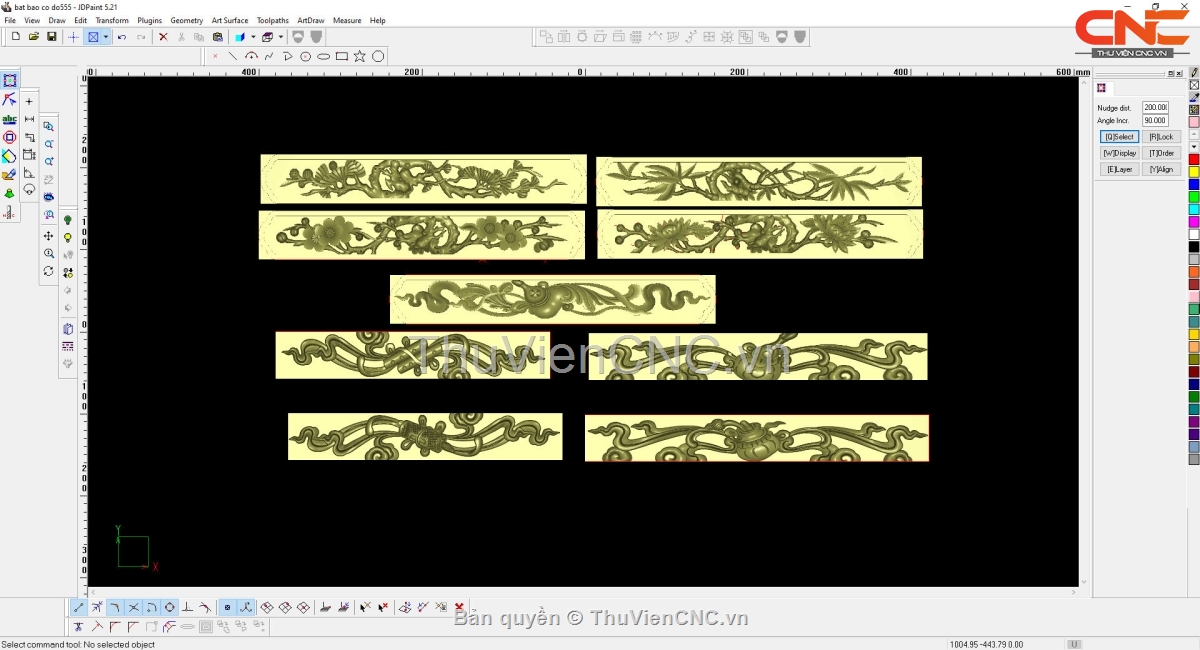Open the Art Surface menu
The height and width of the screenshot is (650, 1200).
pyautogui.click(x=229, y=20)
